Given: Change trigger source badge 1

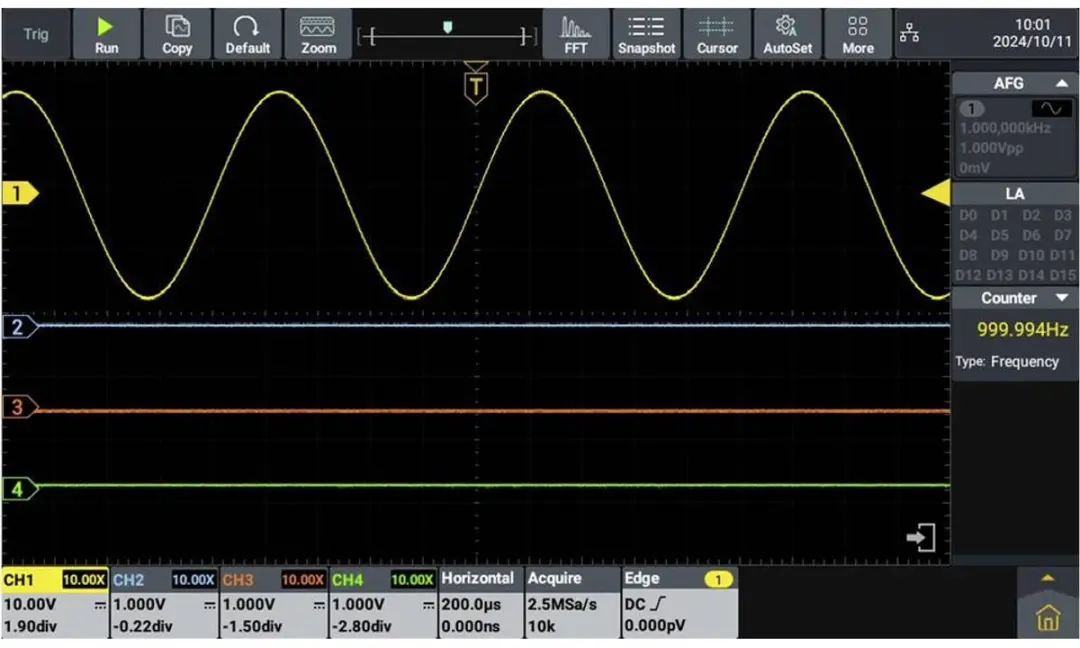Looking at the screenshot, I should pos(718,580).
